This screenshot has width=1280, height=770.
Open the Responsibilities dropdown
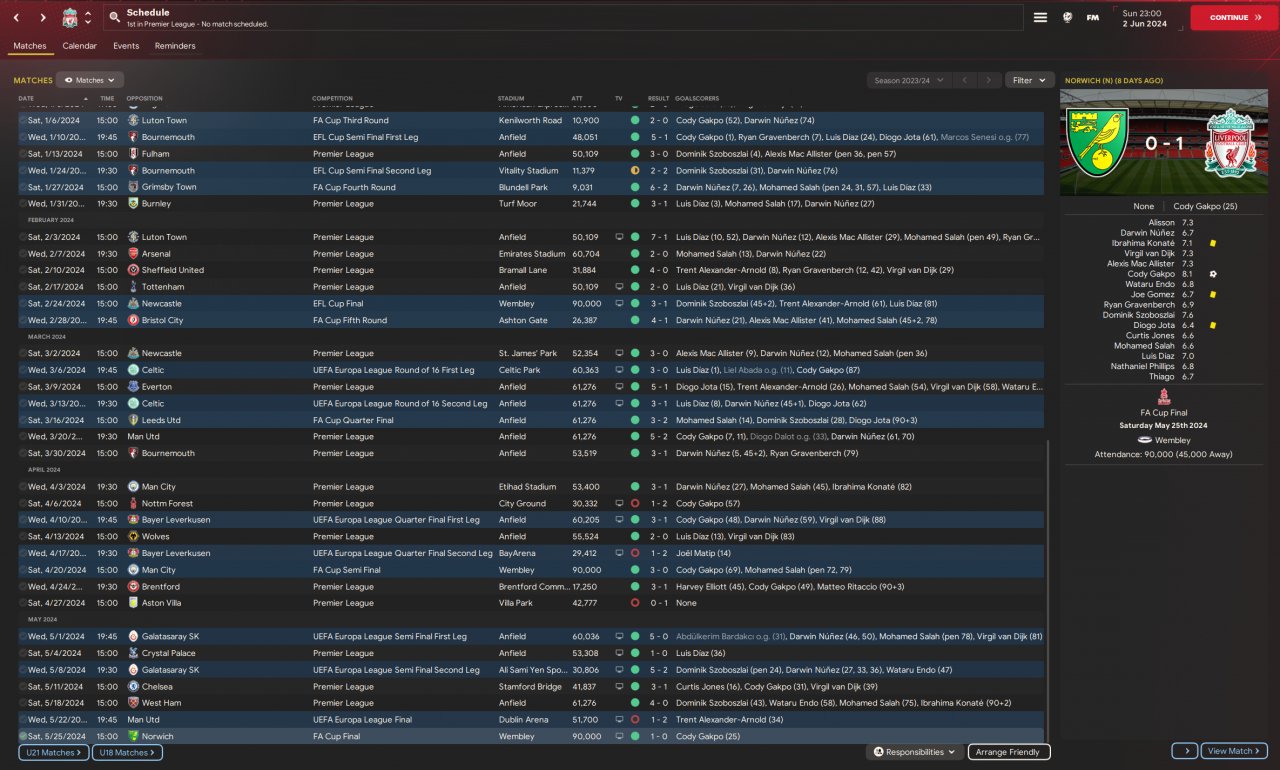pos(914,752)
